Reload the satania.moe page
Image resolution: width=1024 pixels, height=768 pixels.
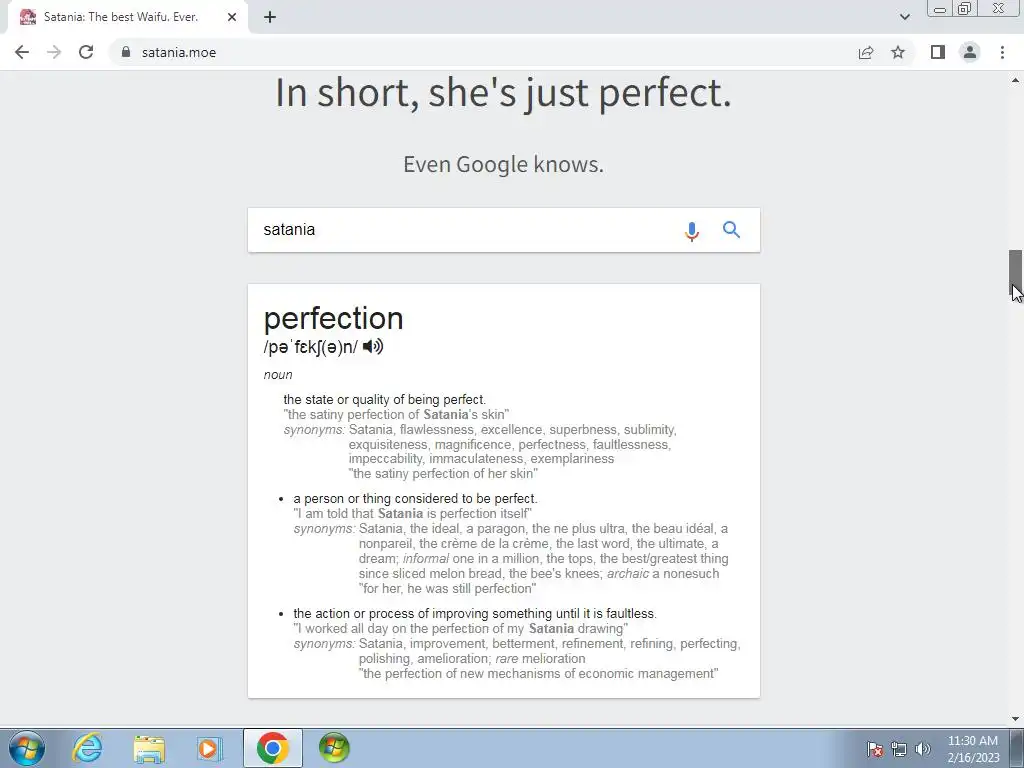(86, 52)
